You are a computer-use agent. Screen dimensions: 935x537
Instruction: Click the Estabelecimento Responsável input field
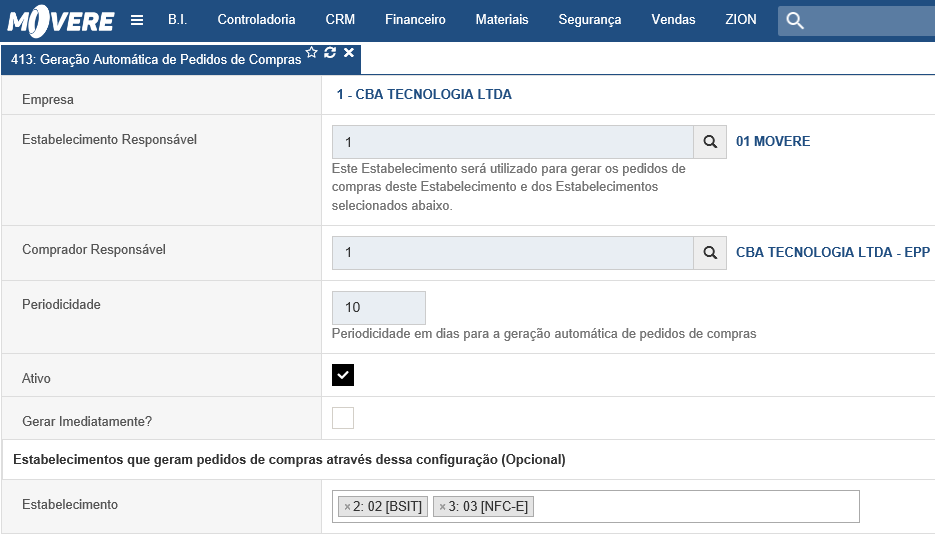[513, 142]
